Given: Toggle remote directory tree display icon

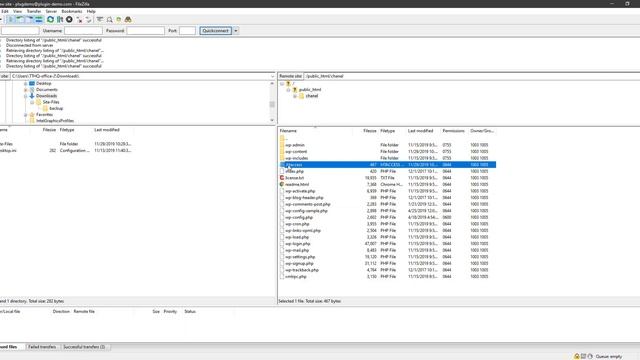Looking at the screenshot, I should [29, 19].
